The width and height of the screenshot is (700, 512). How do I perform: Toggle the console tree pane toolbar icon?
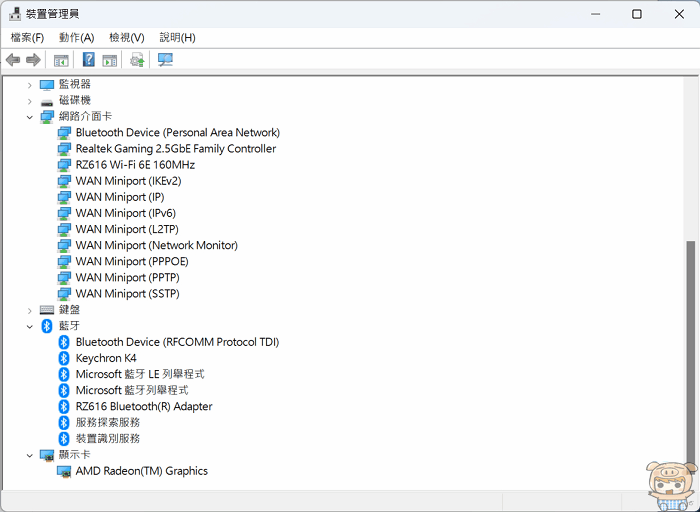click(61, 60)
